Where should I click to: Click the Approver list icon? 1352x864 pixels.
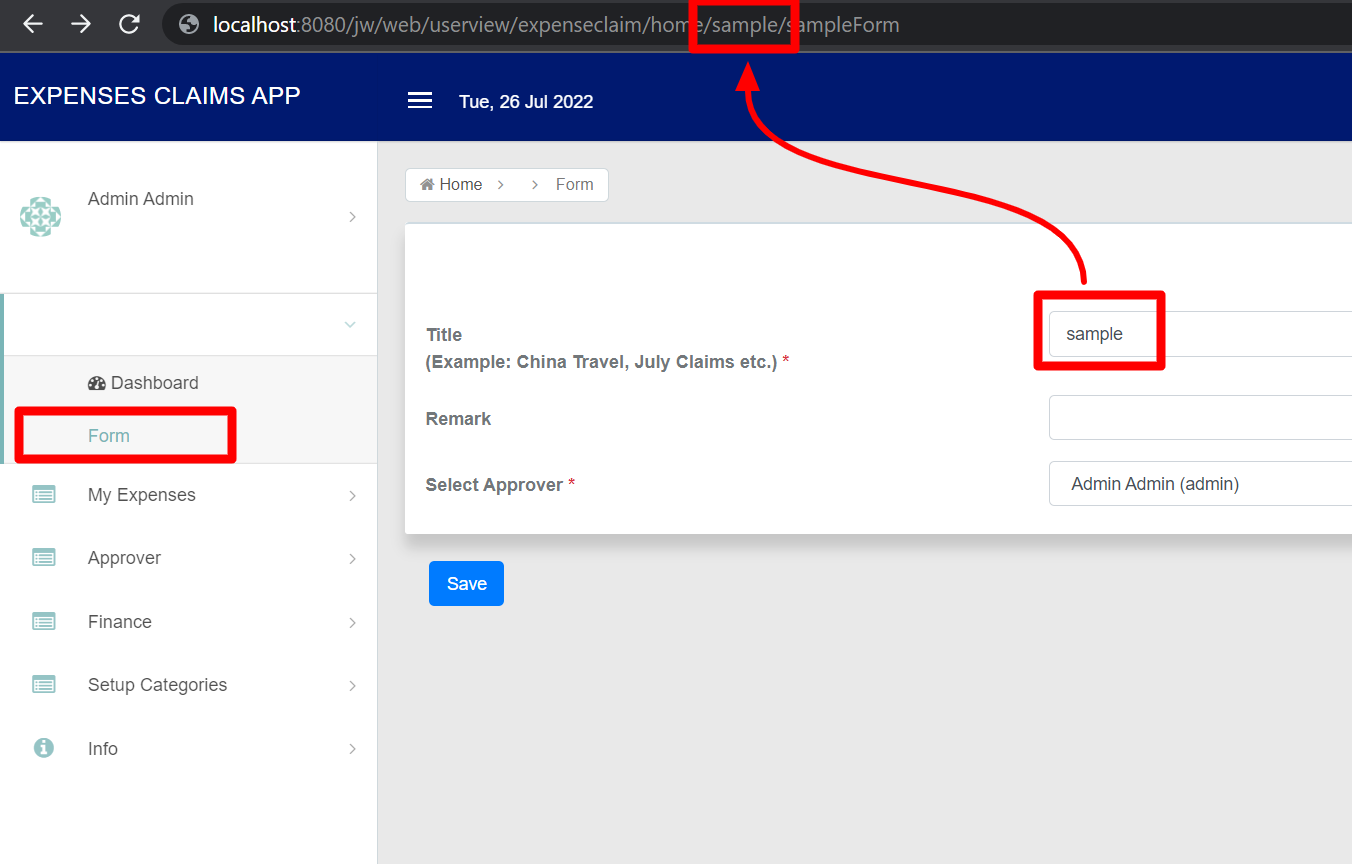click(x=44, y=558)
